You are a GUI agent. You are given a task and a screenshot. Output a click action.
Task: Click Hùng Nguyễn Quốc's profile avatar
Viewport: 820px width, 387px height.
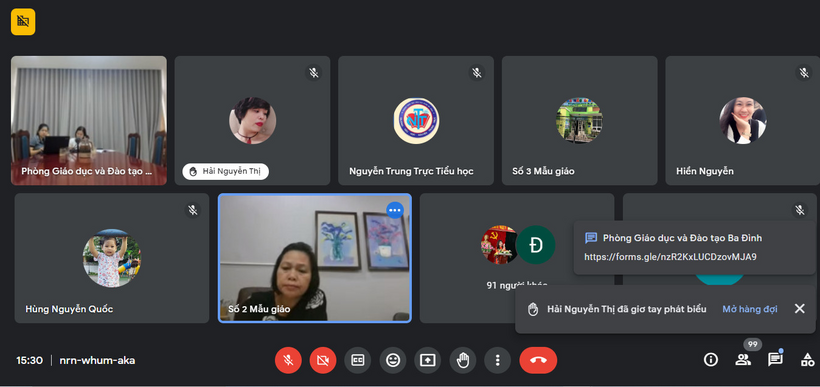[x=112, y=258]
